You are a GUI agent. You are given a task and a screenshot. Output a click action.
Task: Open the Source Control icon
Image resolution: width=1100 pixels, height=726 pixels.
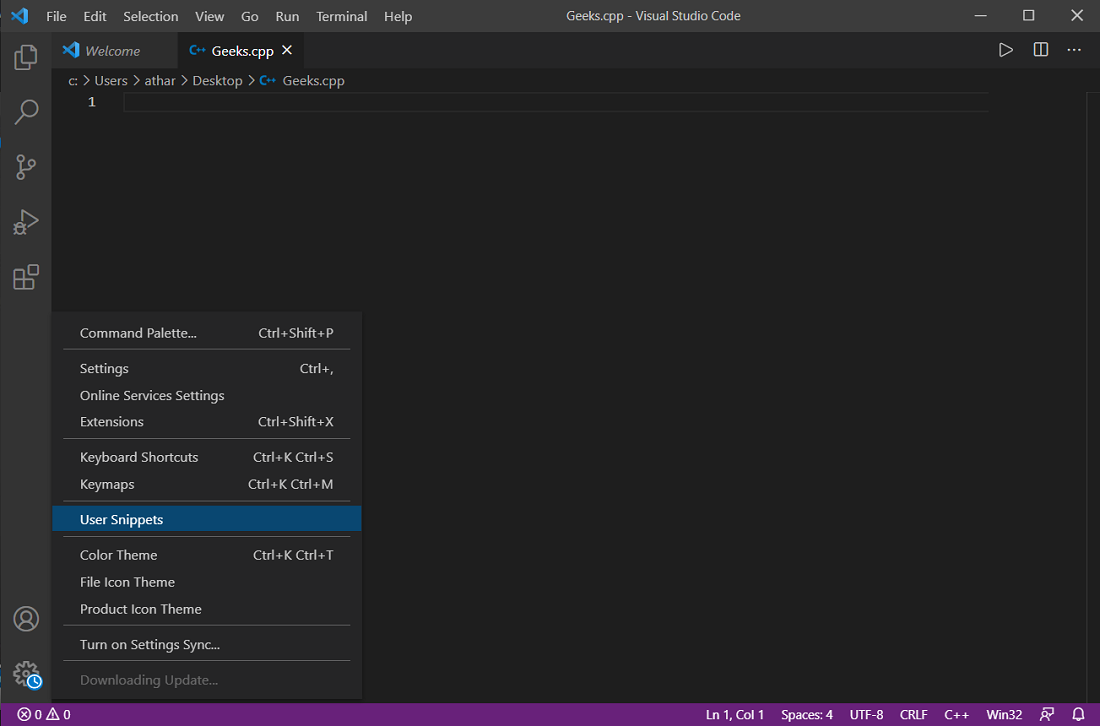coord(26,167)
